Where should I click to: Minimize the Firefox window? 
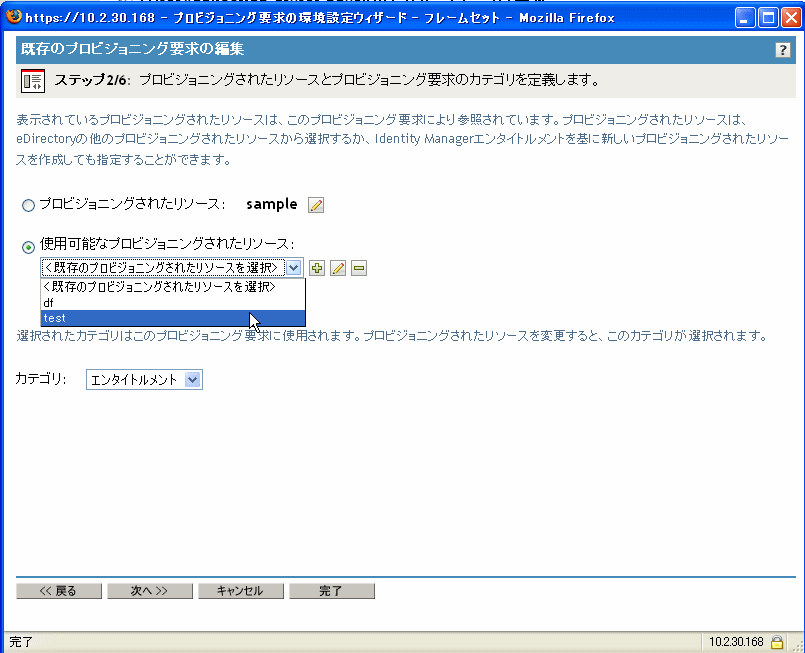(745, 18)
